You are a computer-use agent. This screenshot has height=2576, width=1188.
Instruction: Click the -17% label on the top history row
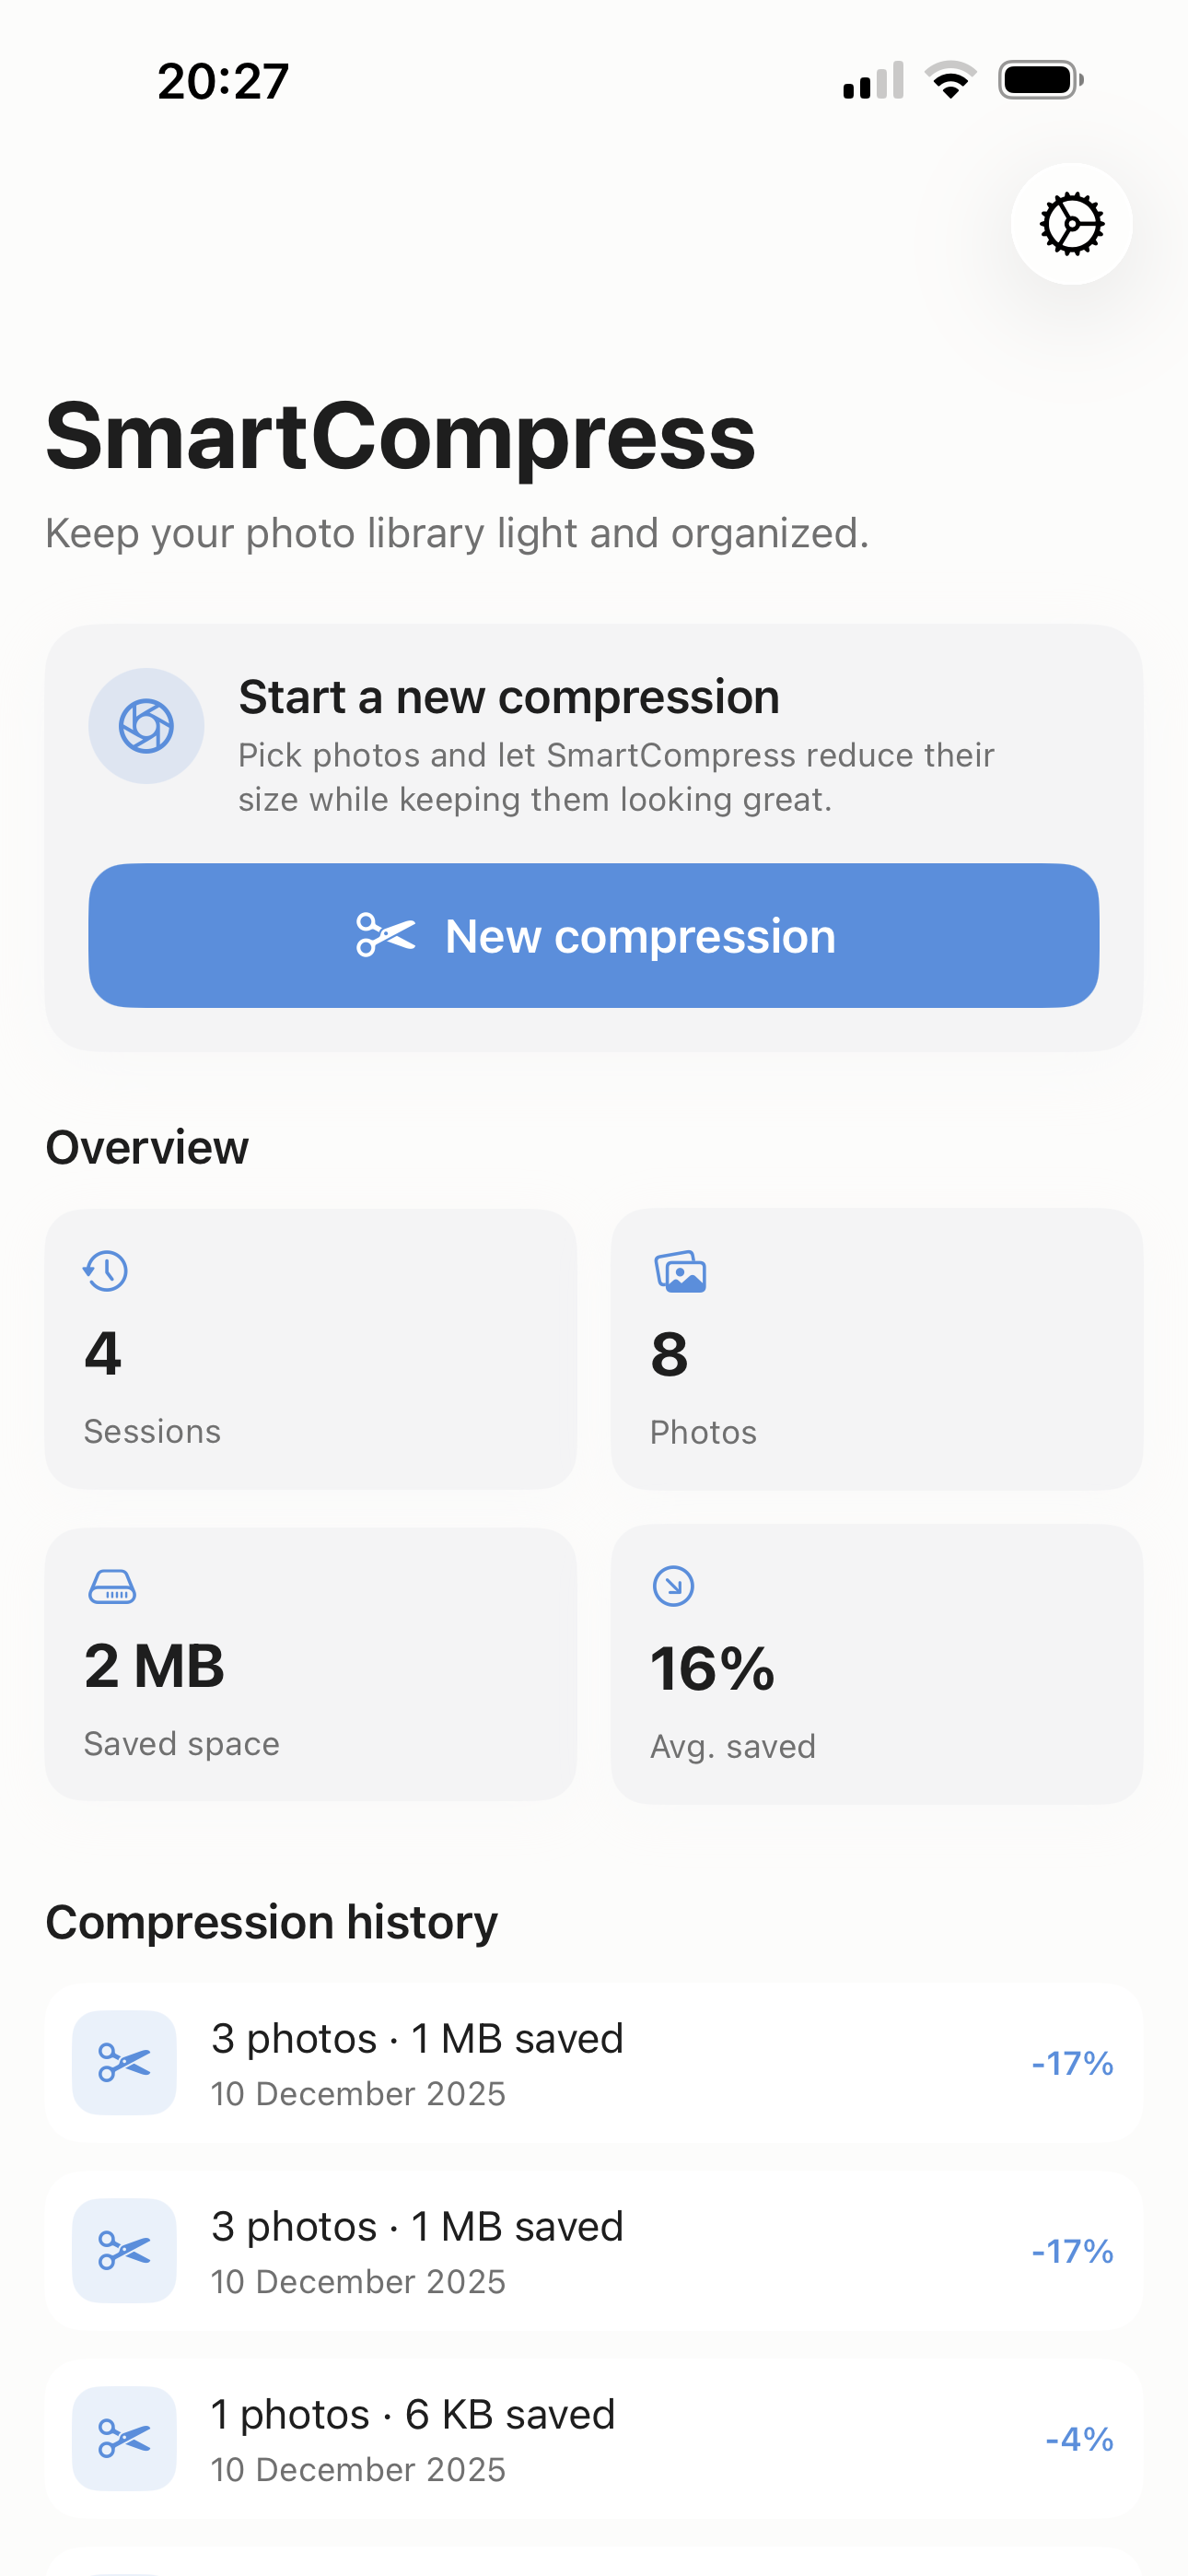[1071, 2063]
